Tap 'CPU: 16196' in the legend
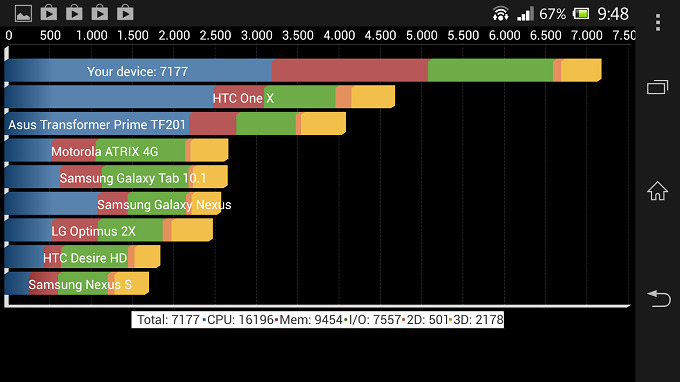This screenshot has height=382, width=680. point(240,320)
